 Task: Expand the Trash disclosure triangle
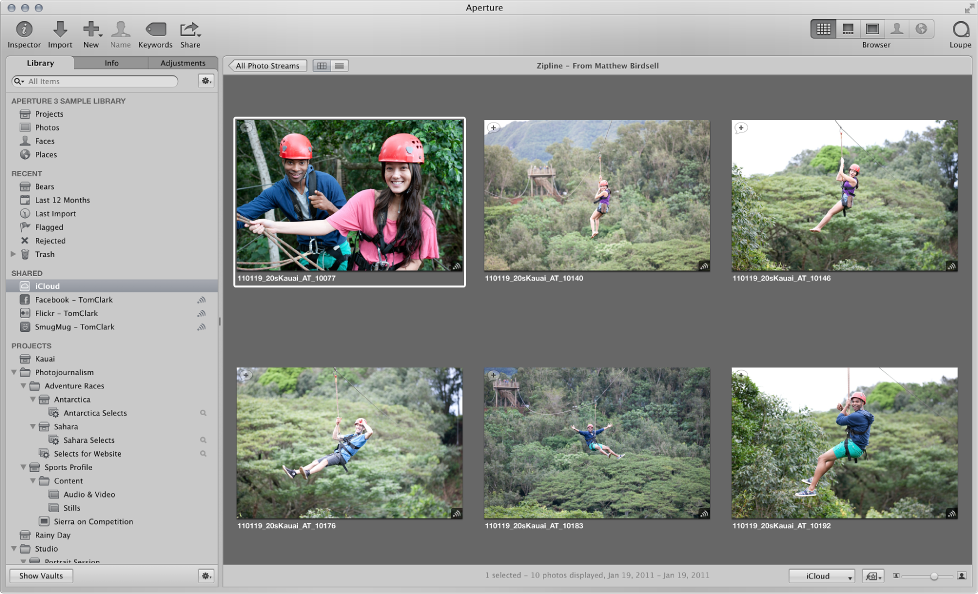click(x=13, y=255)
